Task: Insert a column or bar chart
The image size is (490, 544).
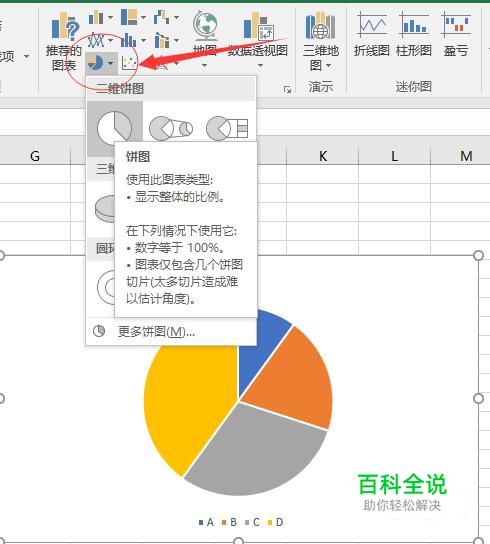Action: coord(96,17)
